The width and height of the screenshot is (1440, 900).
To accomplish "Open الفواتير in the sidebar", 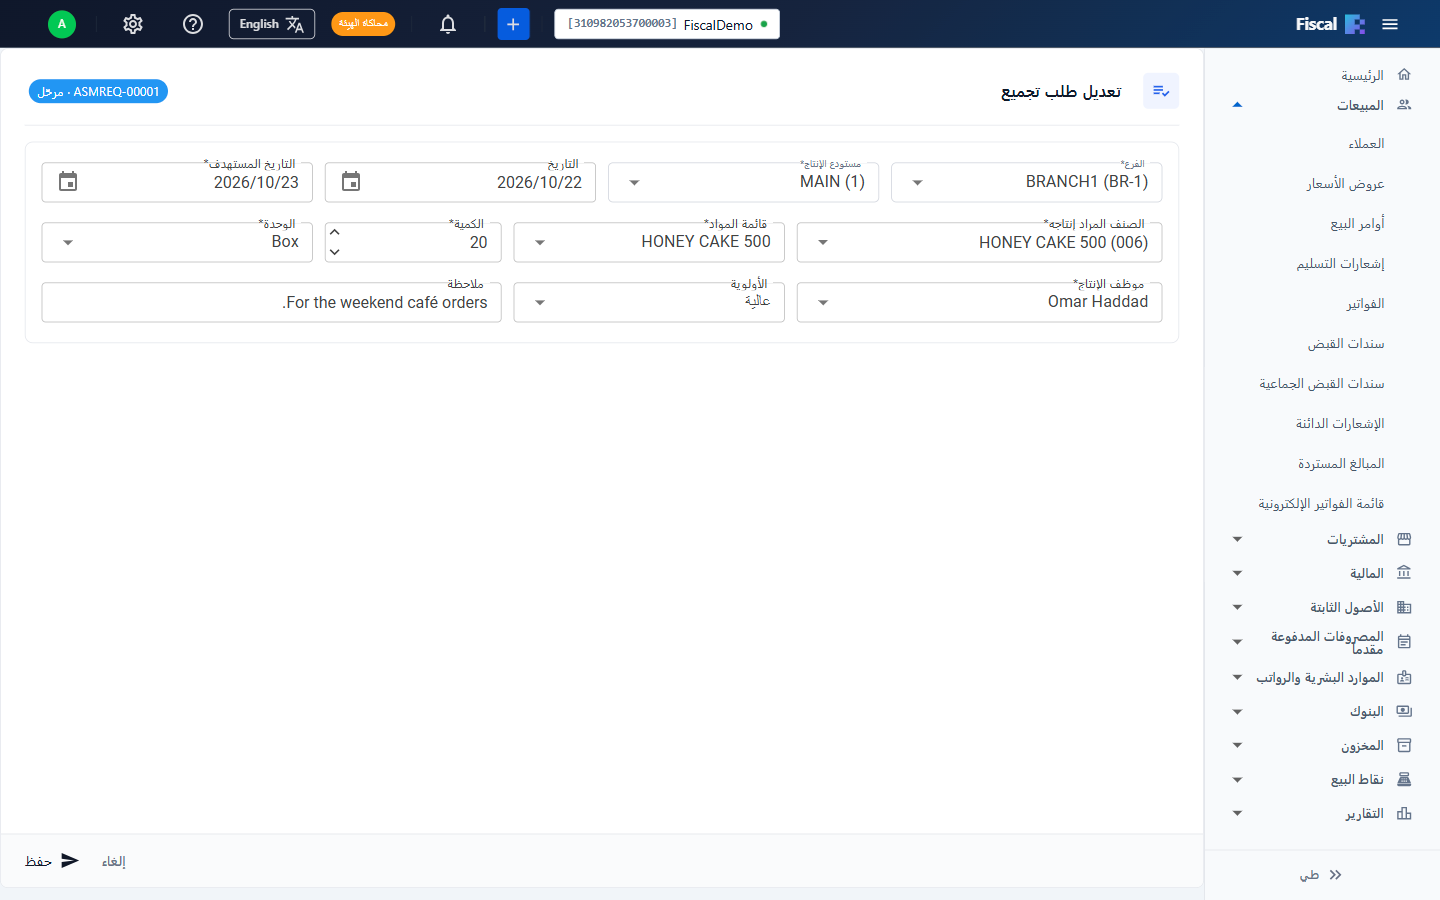I will point(1365,303).
